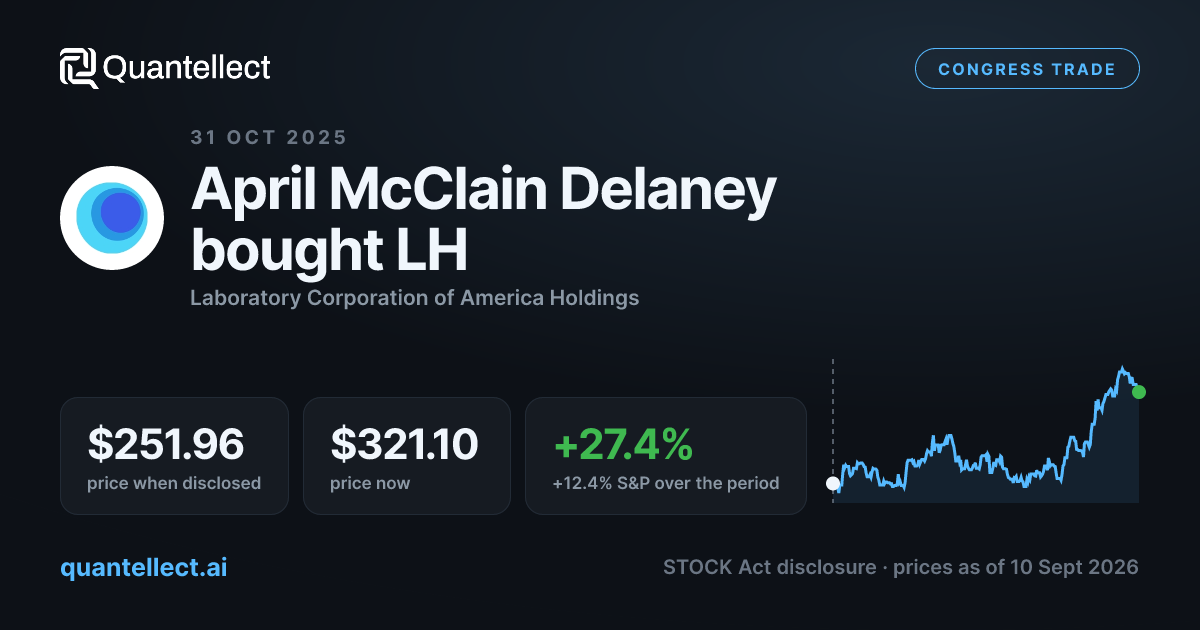1200x630 pixels.
Task: Click the white start dot on chart
Action: pos(833,483)
